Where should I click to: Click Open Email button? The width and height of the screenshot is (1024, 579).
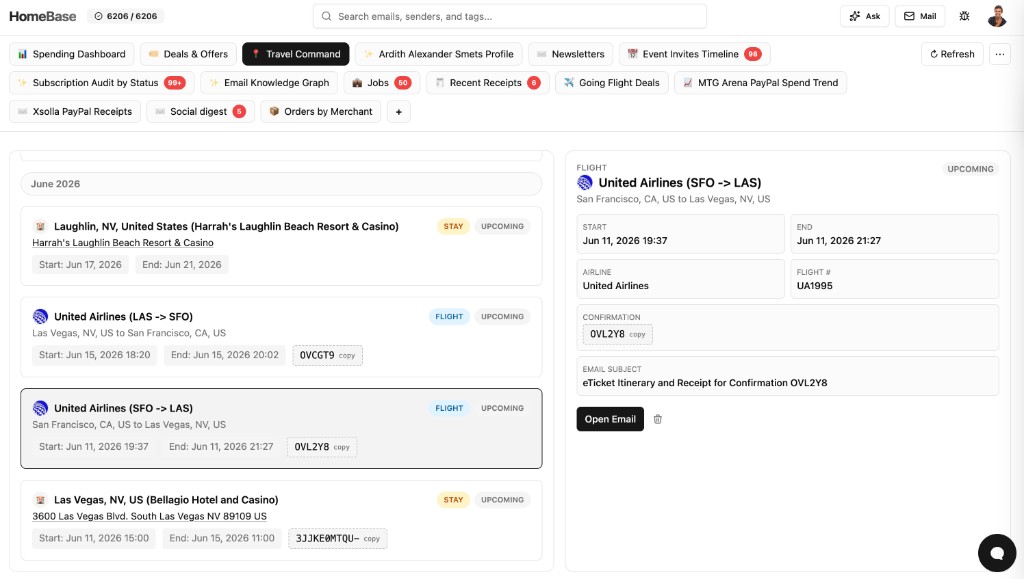coord(610,419)
